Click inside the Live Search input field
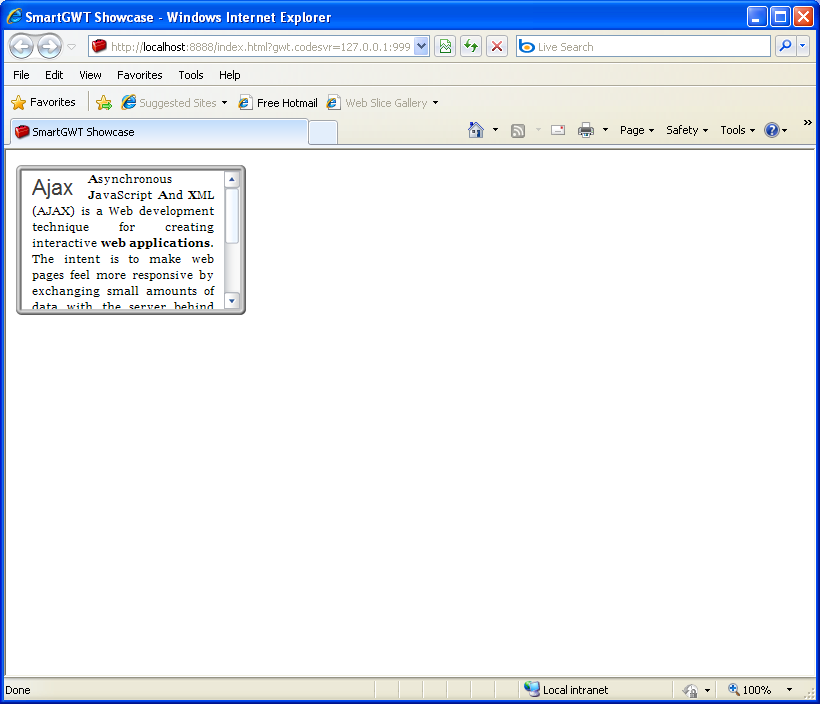The image size is (820, 704). point(650,47)
